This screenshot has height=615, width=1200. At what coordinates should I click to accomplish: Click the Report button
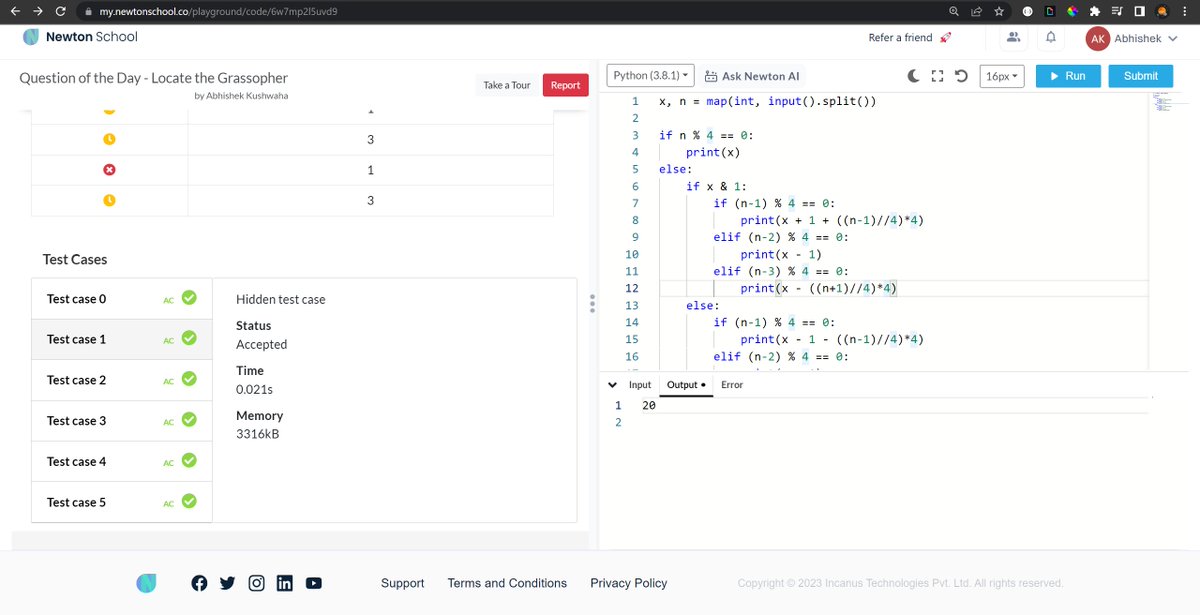[565, 85]
